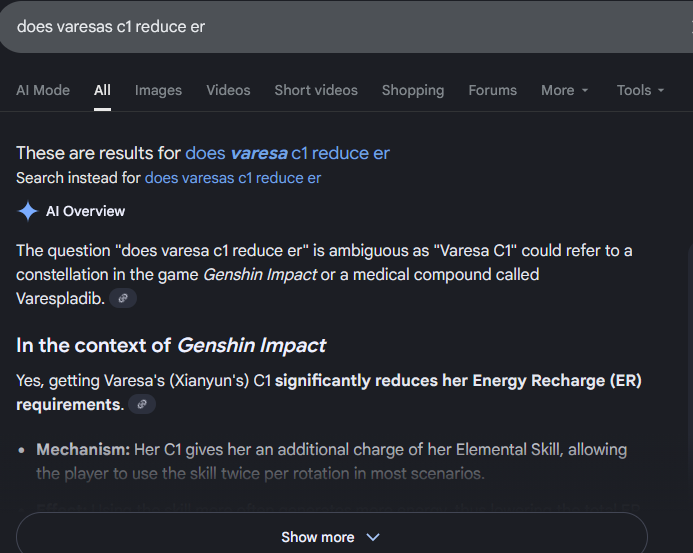This screenshot has width=693, height=553.
Task: Click the AI Overview sparkle icon
Action: point(27,211)
